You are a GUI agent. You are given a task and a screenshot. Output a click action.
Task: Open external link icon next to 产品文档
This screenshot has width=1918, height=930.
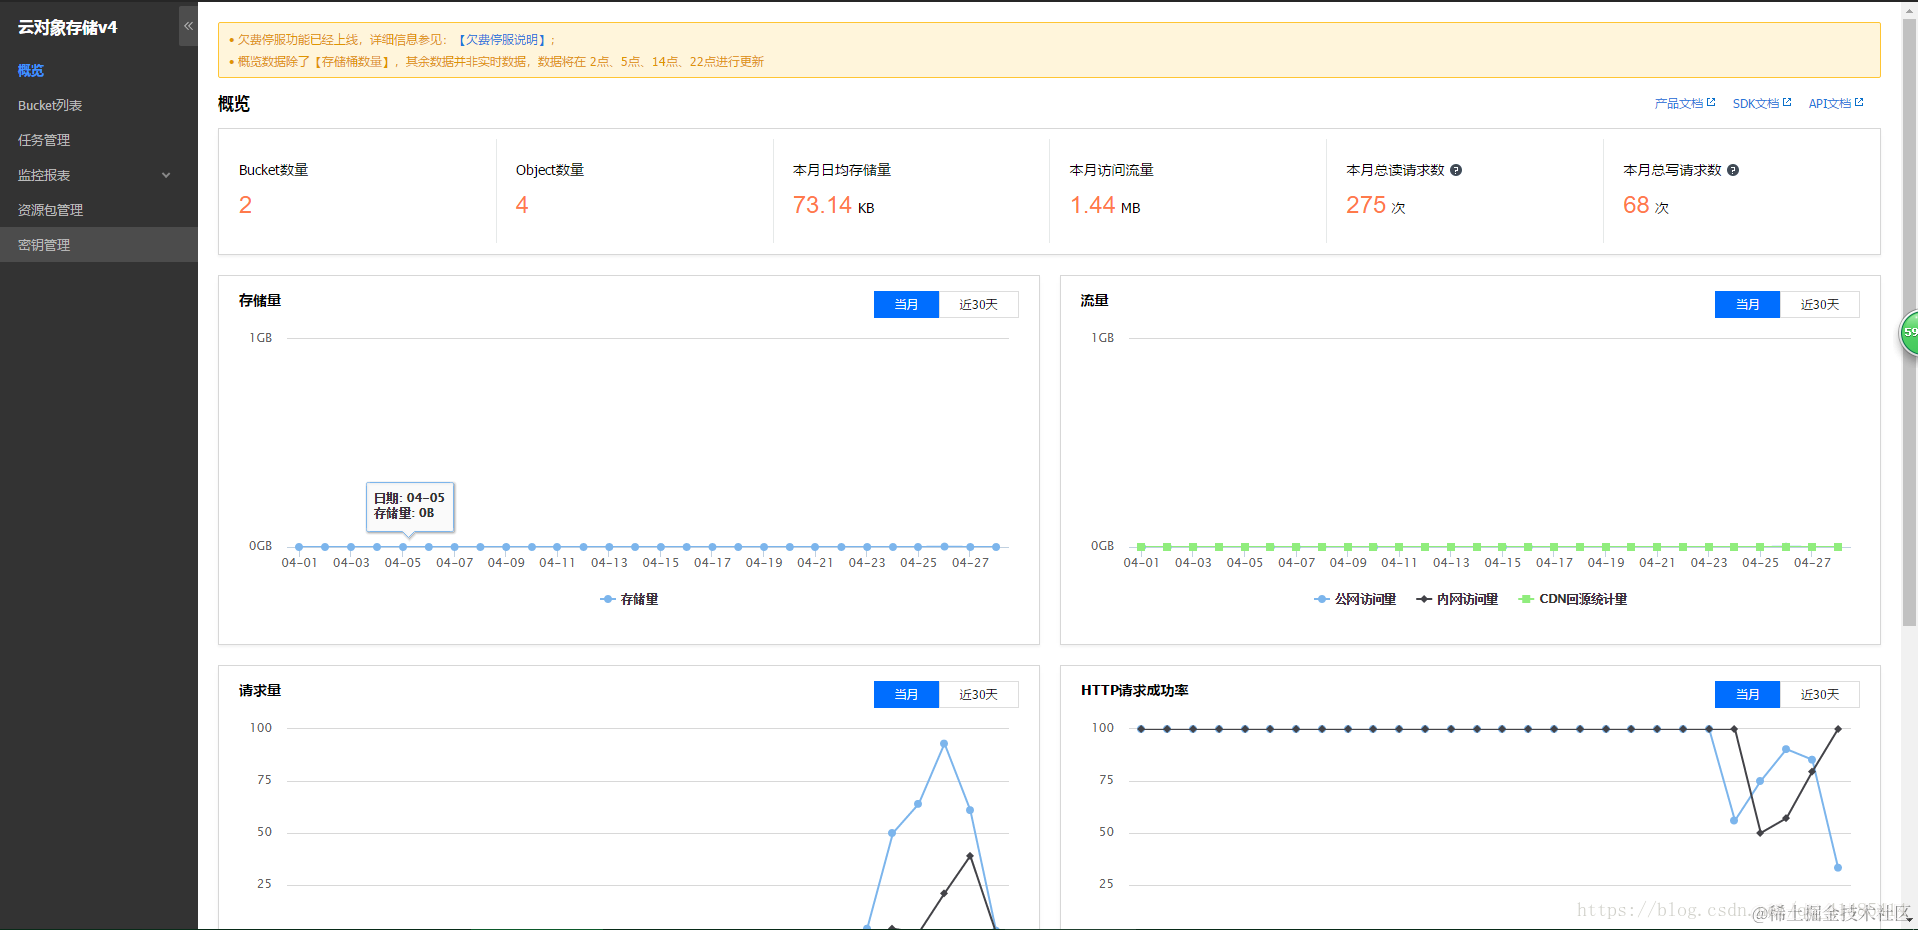pos(1711,102)
